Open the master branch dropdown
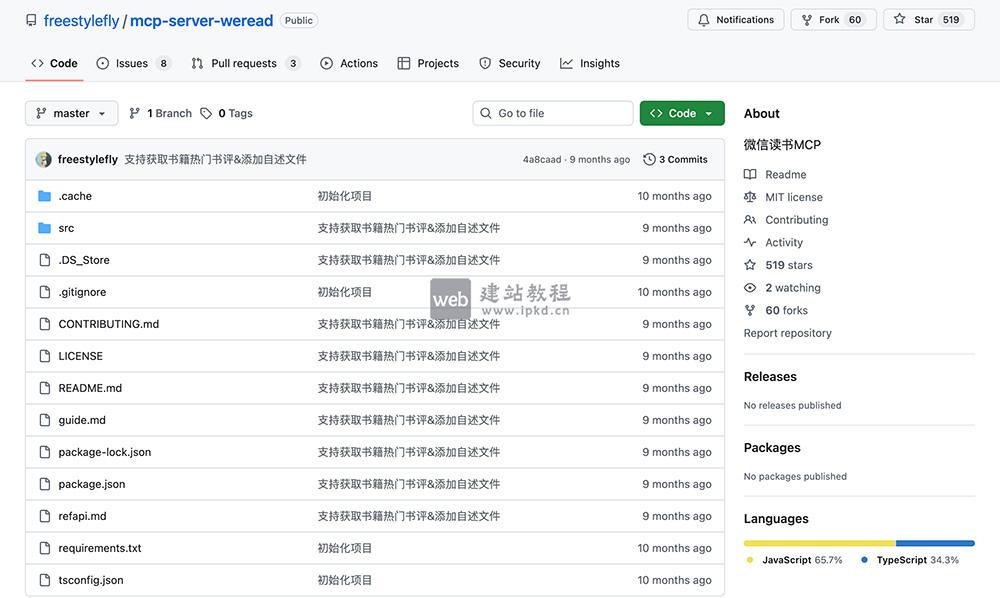The width and height of the screenshot is (1000, 598). pyautogui.click(x=71, y=114)
